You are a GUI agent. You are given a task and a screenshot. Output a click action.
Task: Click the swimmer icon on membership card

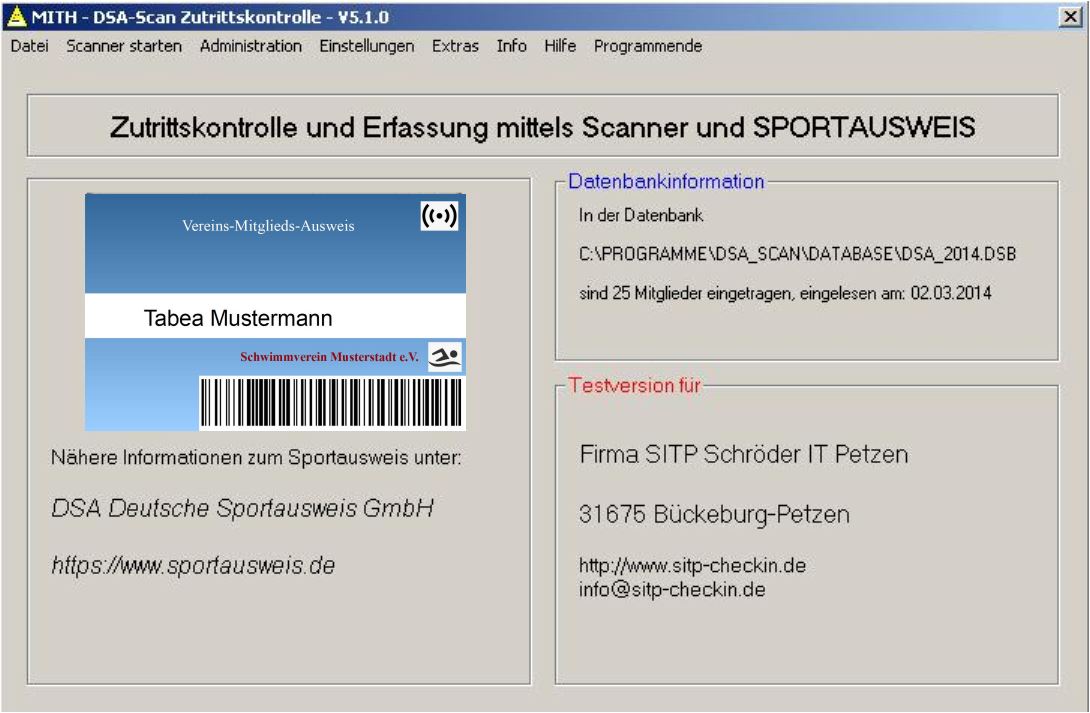click(x=445, y=357)
